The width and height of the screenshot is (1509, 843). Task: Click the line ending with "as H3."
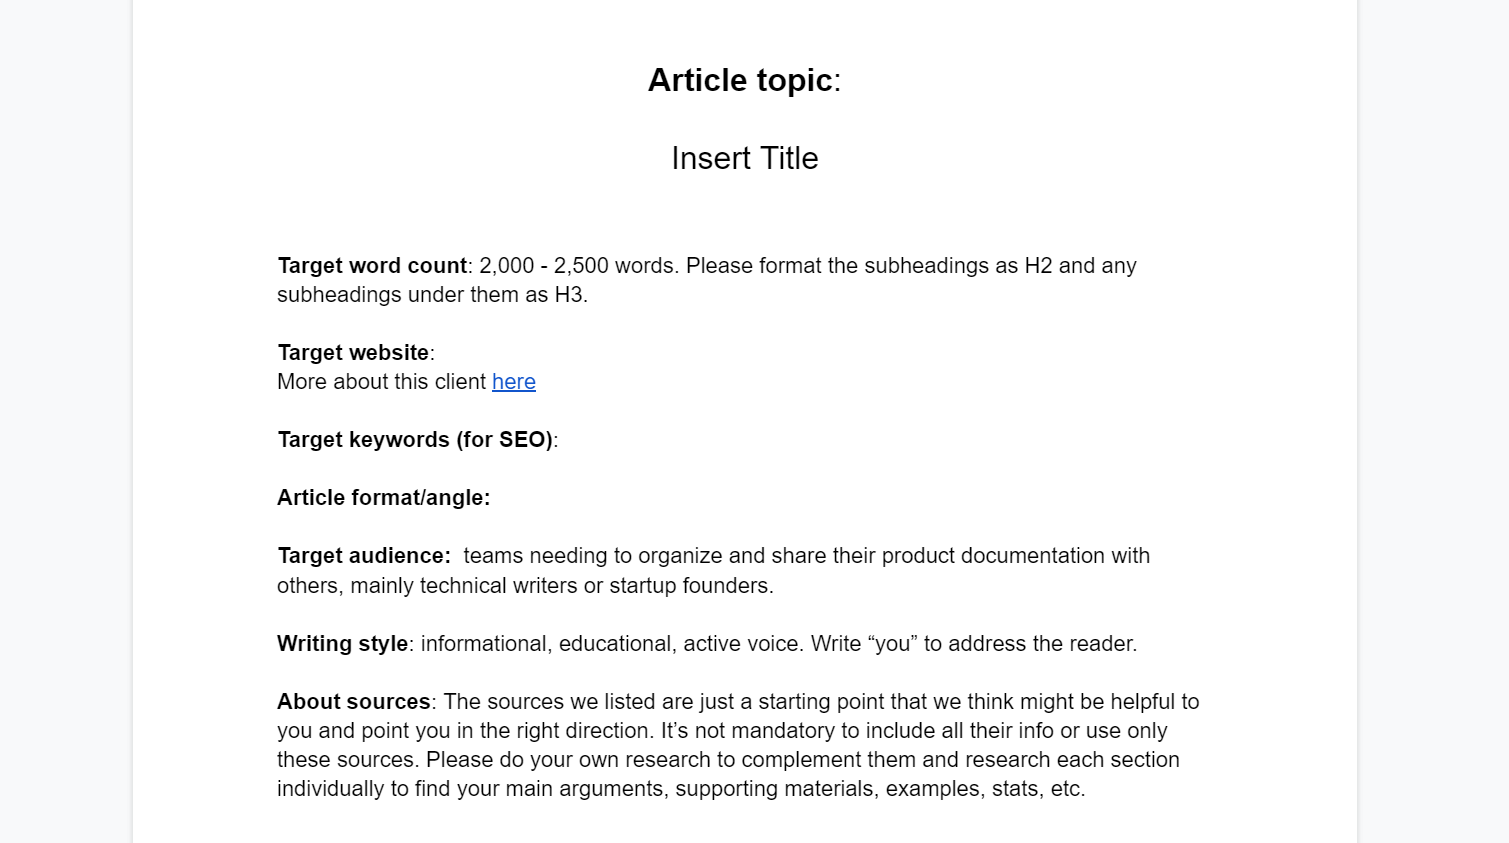pos(431,295)
